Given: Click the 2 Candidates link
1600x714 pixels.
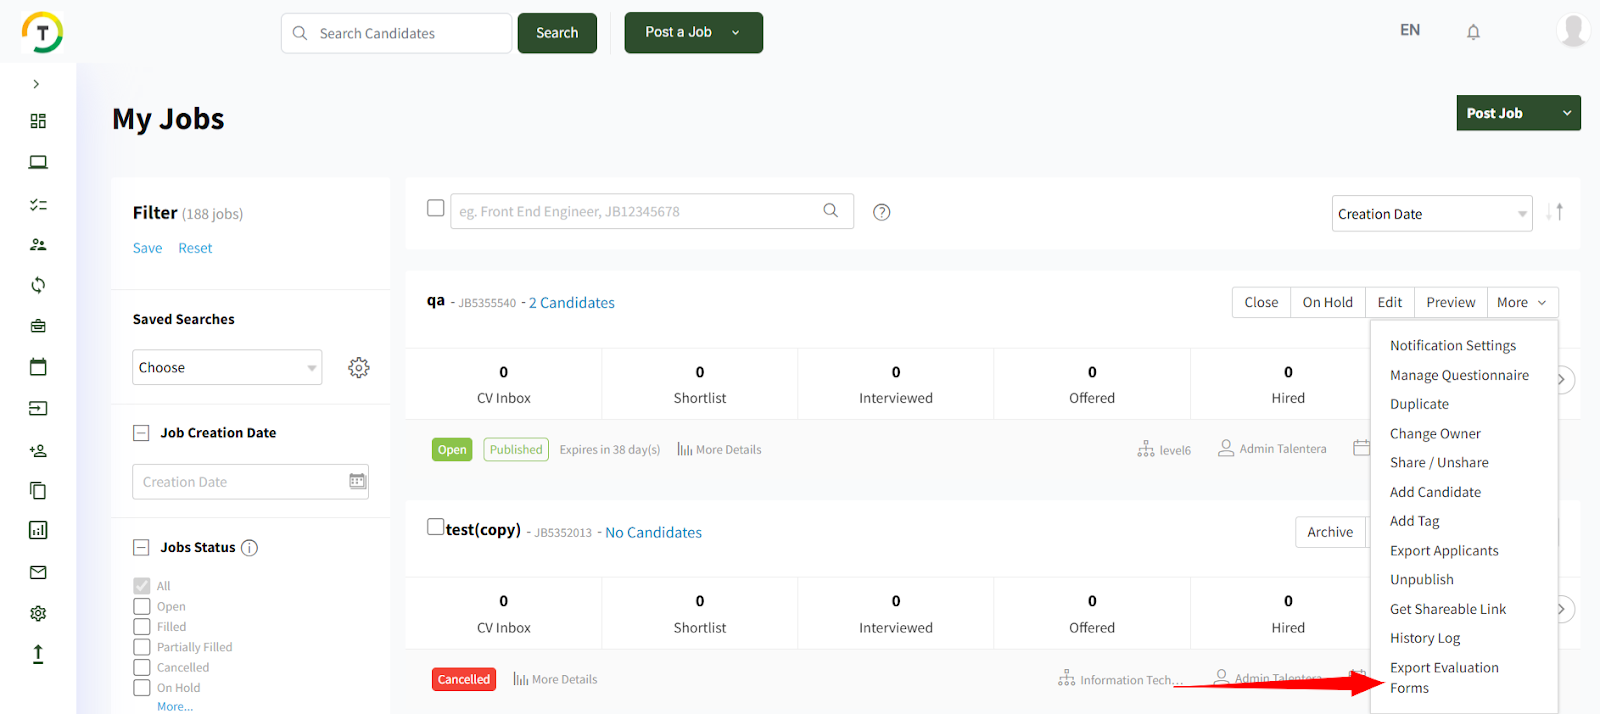Looking at the screenshot, I should point(571,303).
